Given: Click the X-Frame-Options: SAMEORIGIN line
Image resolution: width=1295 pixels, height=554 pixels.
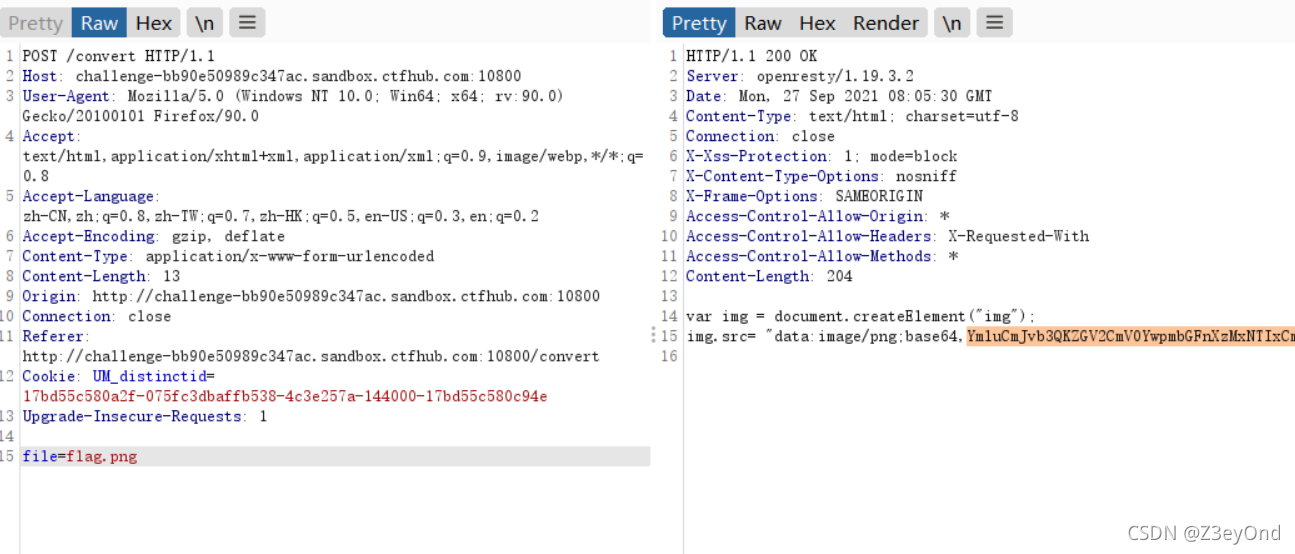Looking at the screenshot, I should point(805,196).
